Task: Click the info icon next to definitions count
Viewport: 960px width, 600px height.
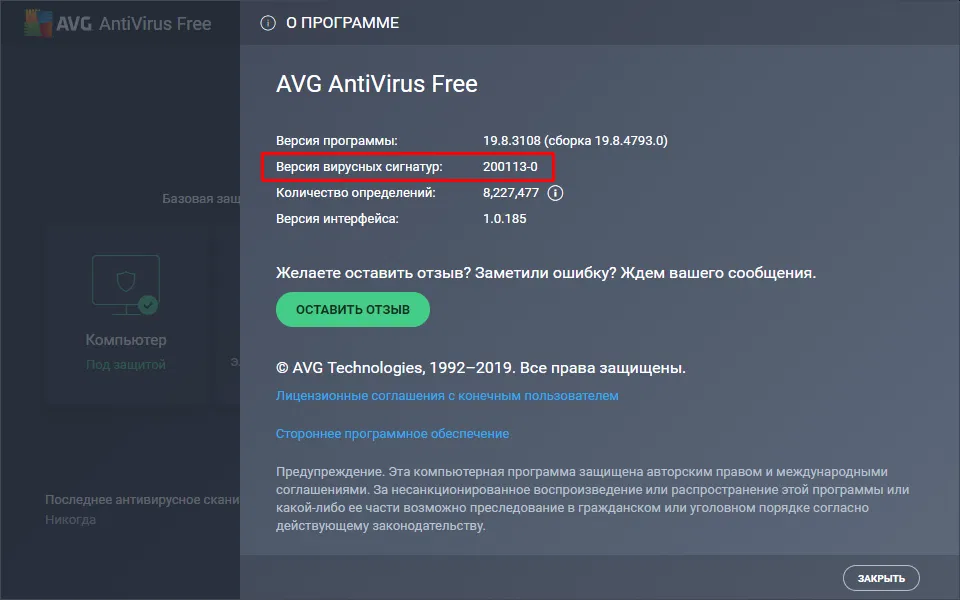Action: coord(556,193)
